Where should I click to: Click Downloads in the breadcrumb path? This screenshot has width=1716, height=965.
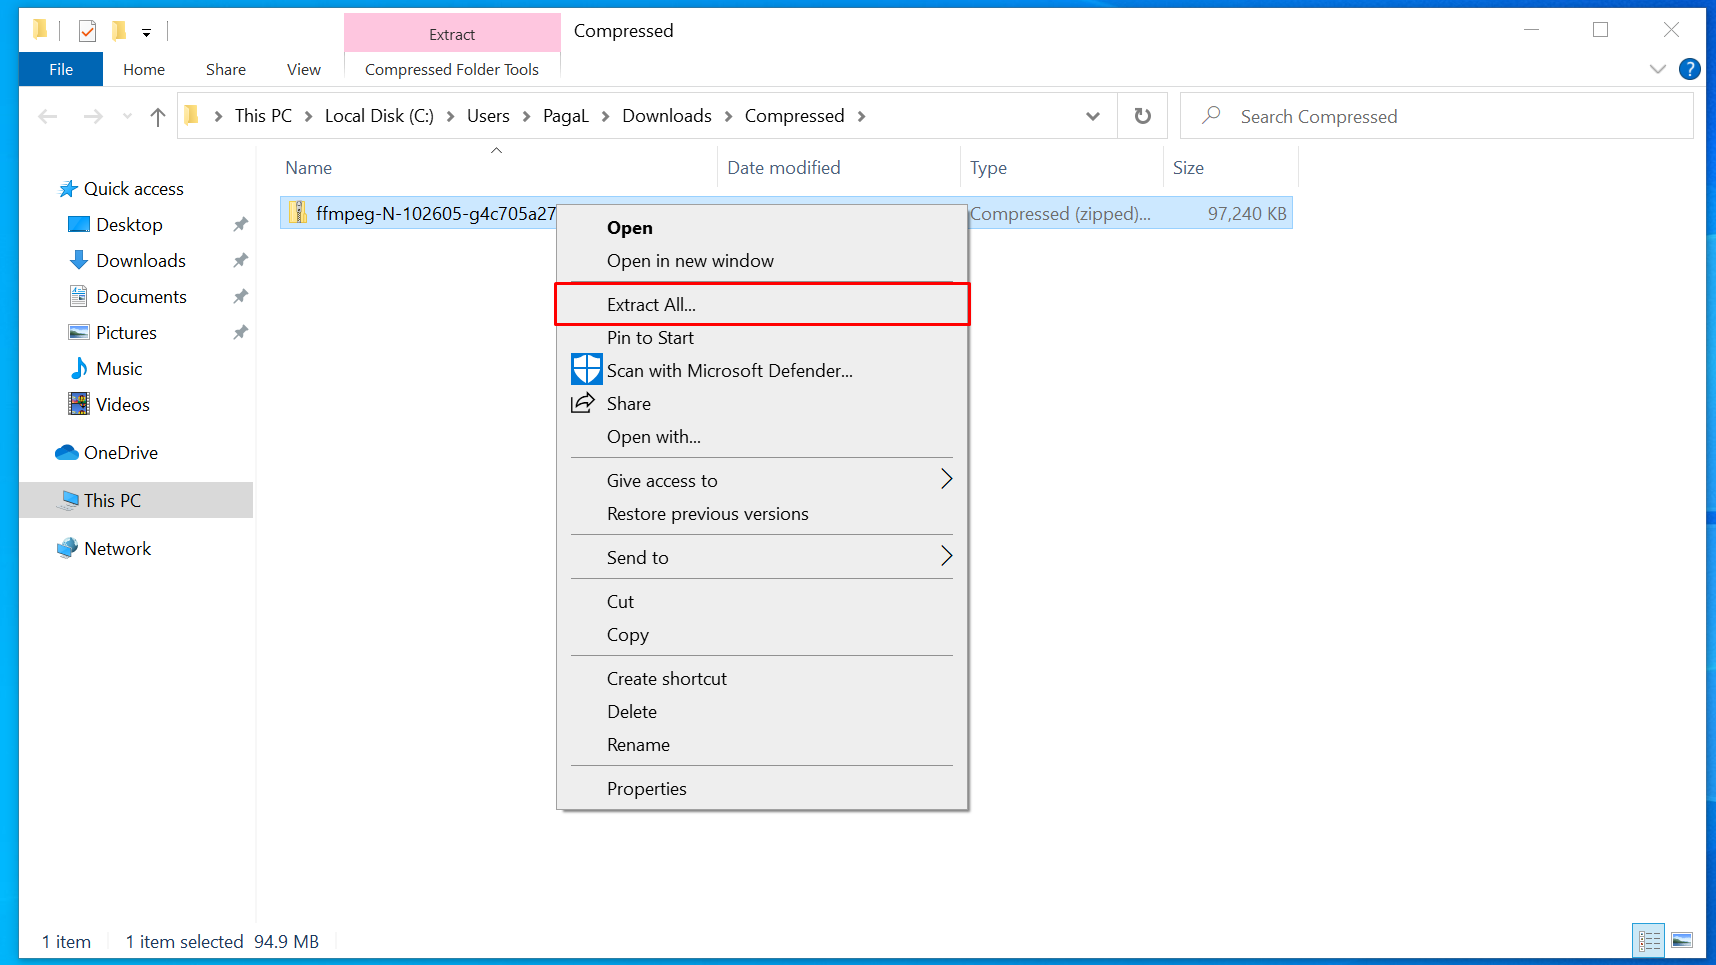tap(666, 116)
